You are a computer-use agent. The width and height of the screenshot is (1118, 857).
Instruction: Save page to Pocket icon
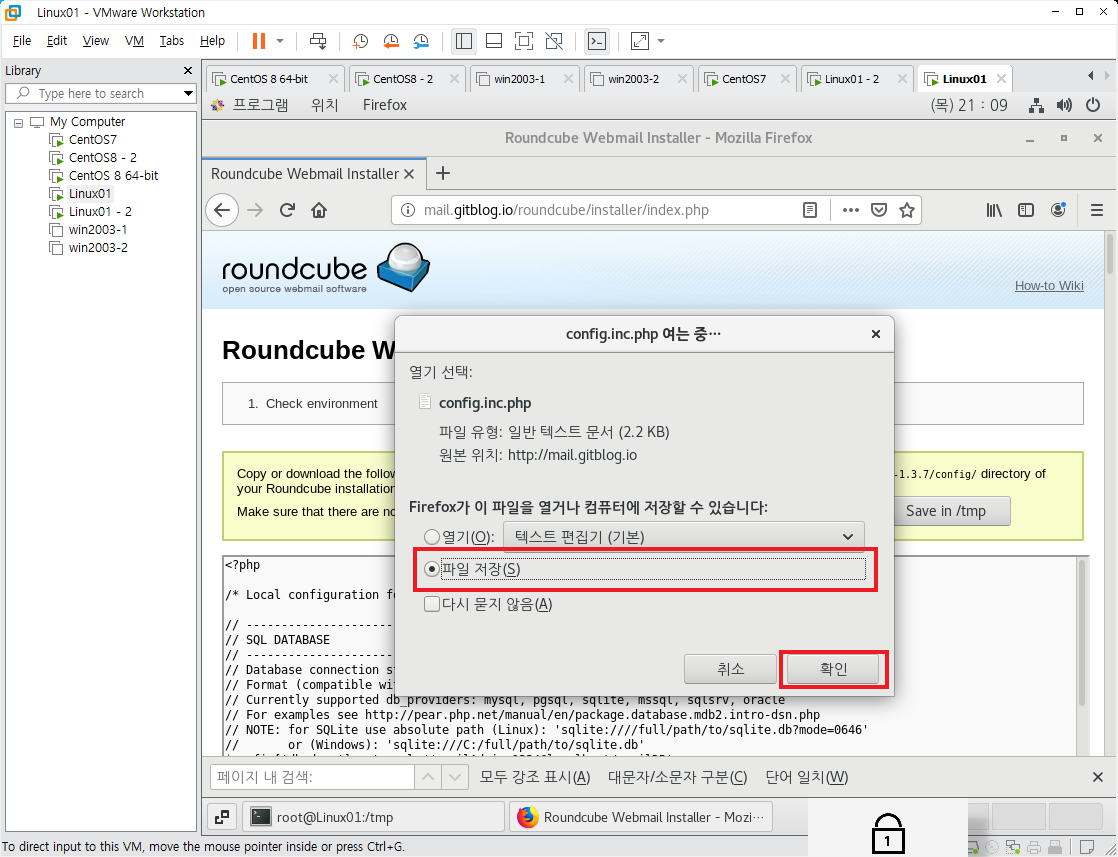[878, 210]
